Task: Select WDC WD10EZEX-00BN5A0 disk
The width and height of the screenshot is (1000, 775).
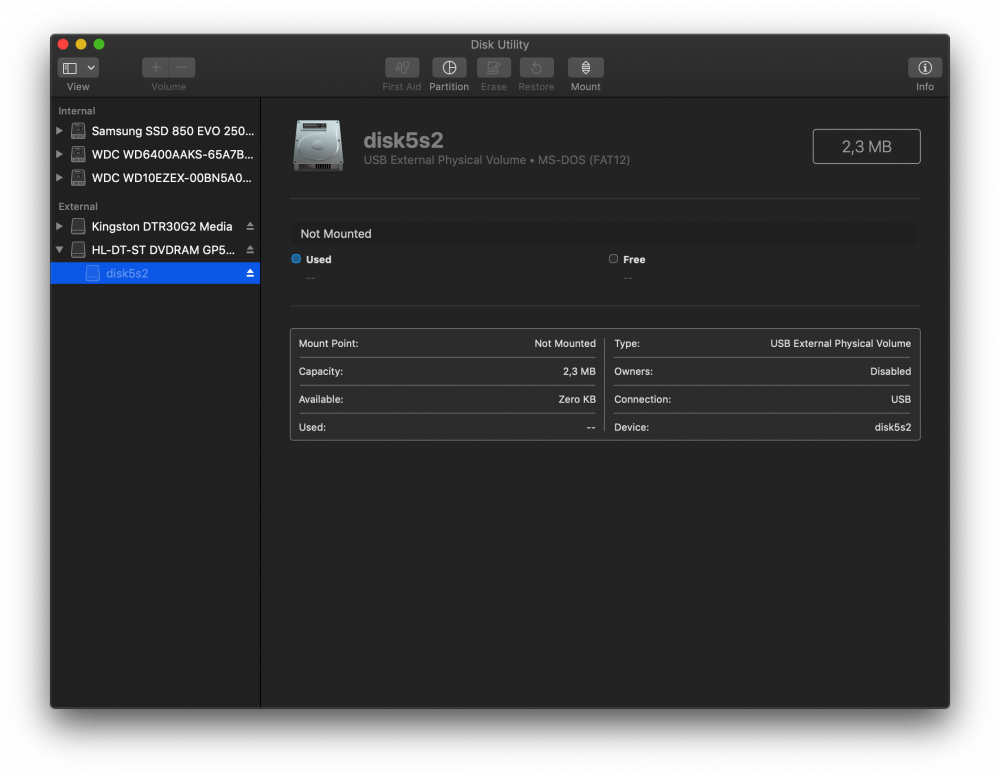Action: tap(155, 177)
